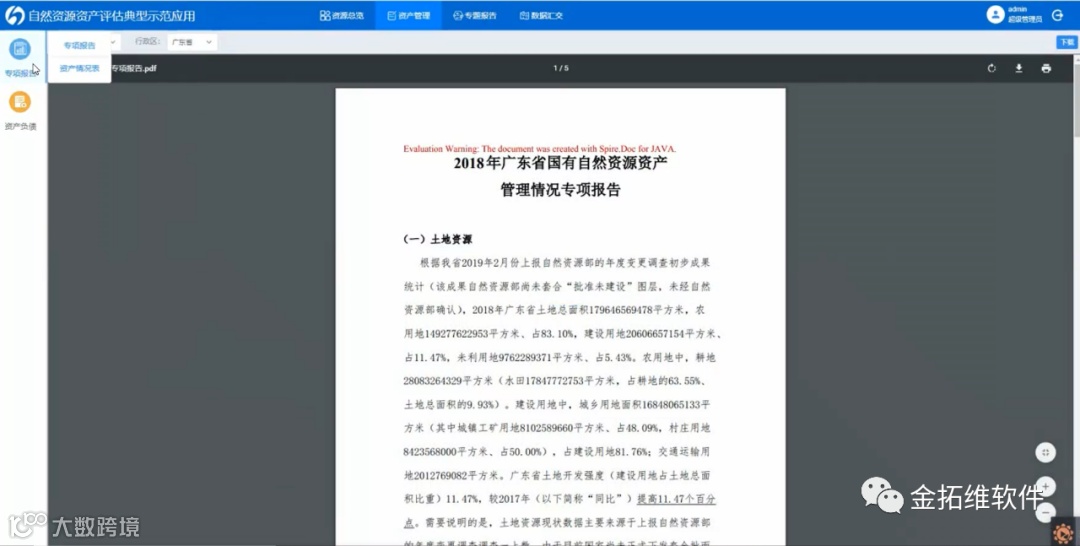Image resolution: width=1080 pixels, height=546 pixels.
Task: Select the 专项报告 sidebar icon
Action: 20,49
